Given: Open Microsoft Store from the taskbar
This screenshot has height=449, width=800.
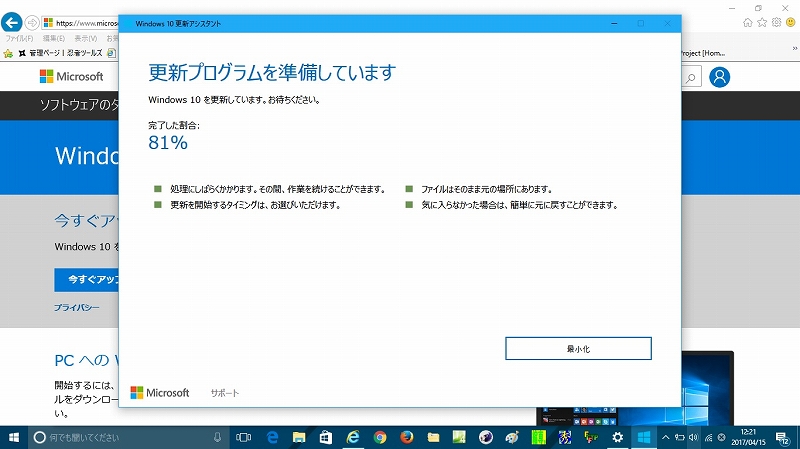Looking at the screenshot, I should coord(326,437).
